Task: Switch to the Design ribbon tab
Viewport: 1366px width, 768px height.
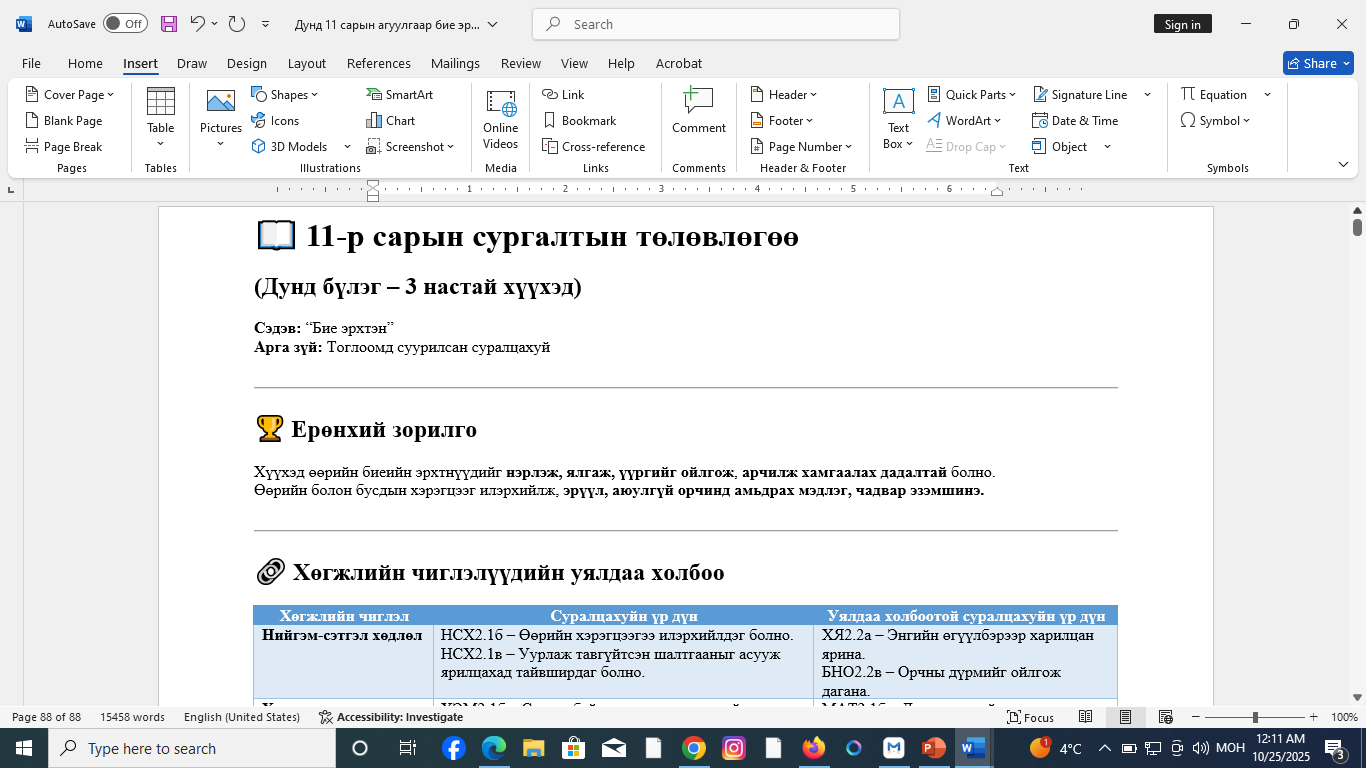Action: point(246,63)
